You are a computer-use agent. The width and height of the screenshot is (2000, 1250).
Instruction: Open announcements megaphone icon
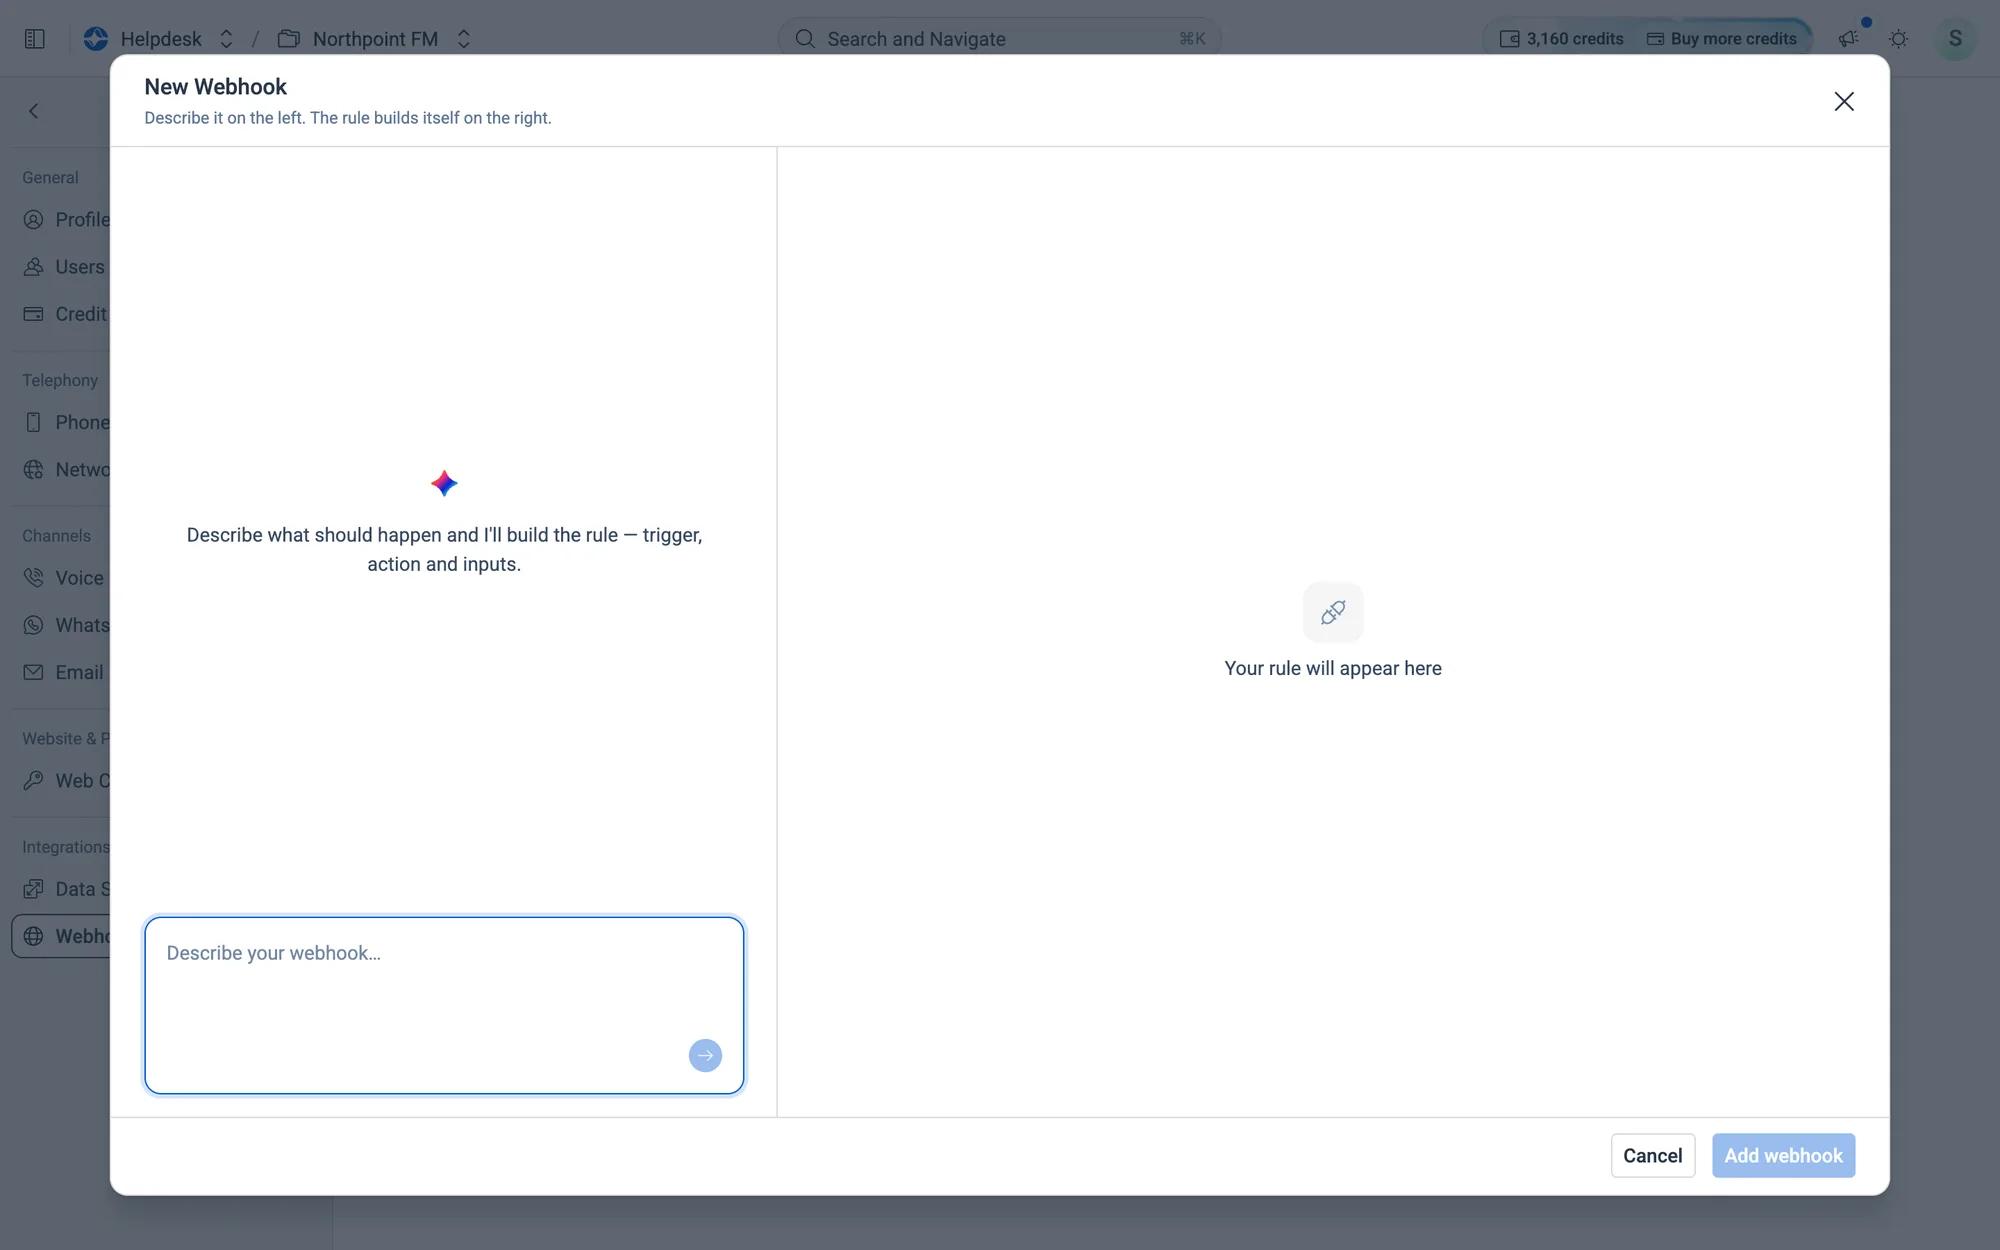click(x=1848, y=39)
